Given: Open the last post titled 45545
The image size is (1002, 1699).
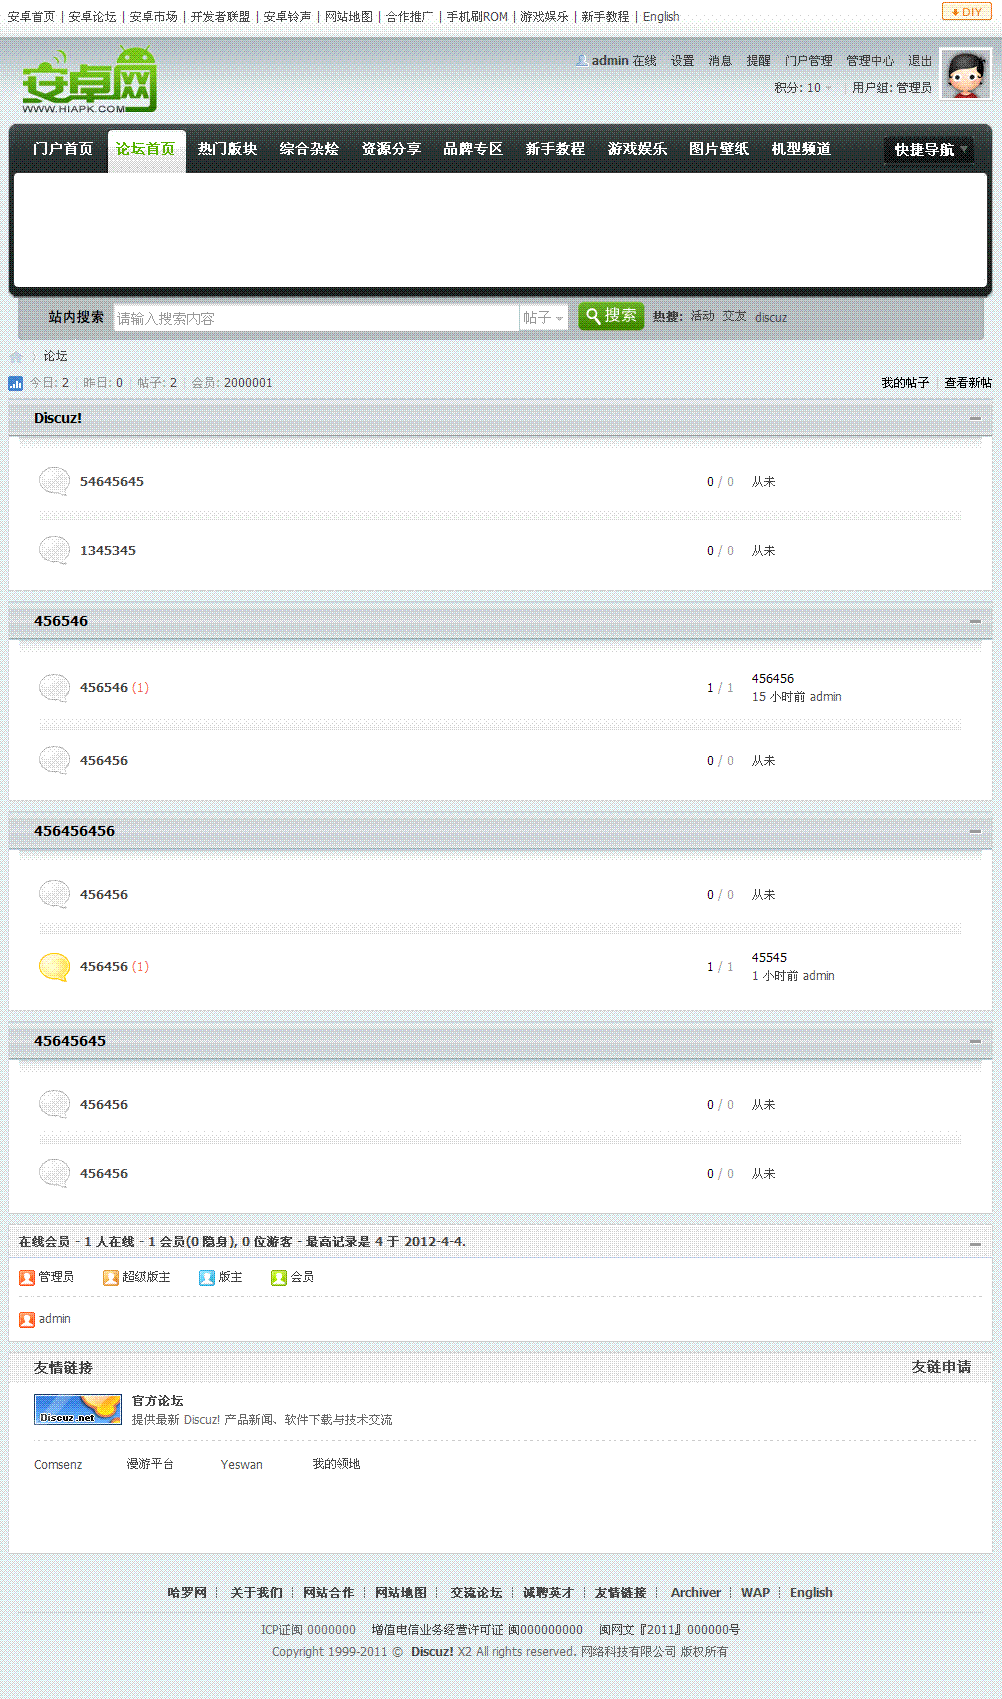Looking at the screenshot, I should 769,958.
